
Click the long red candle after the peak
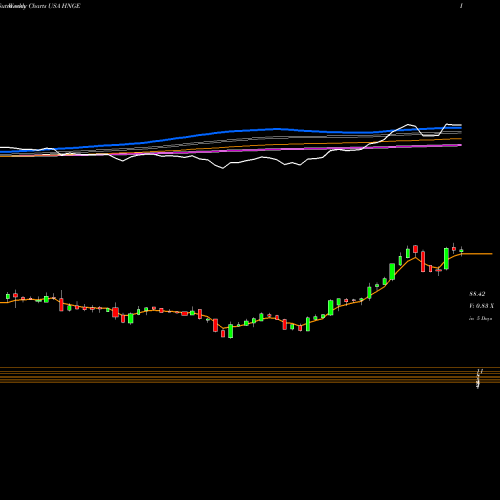click(x=423, y=262)
